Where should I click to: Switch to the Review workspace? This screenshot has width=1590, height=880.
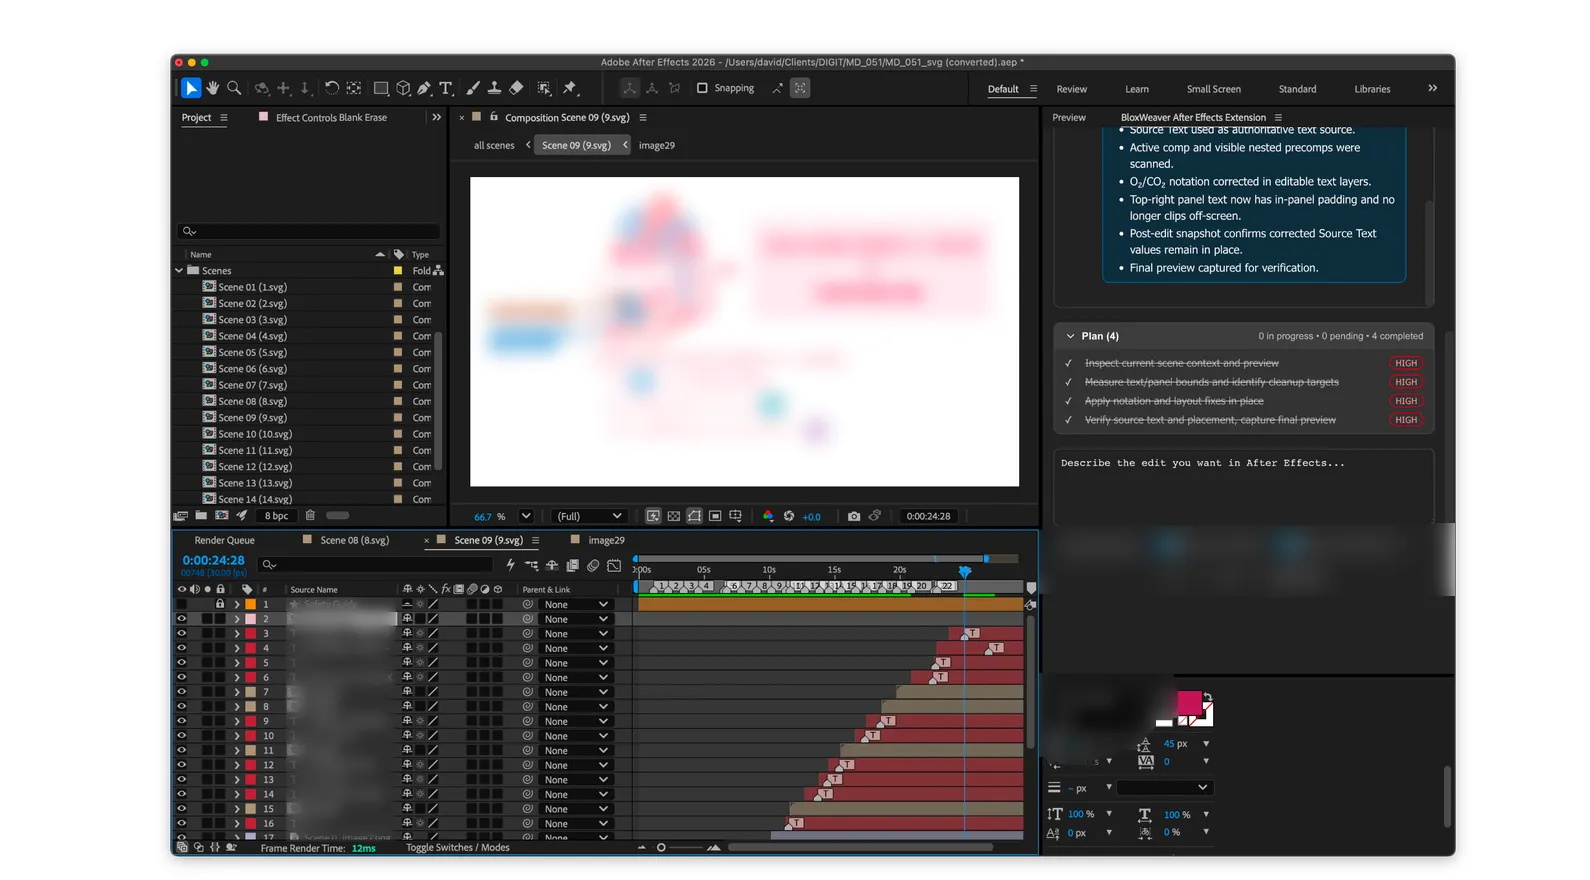(1071, 89)
